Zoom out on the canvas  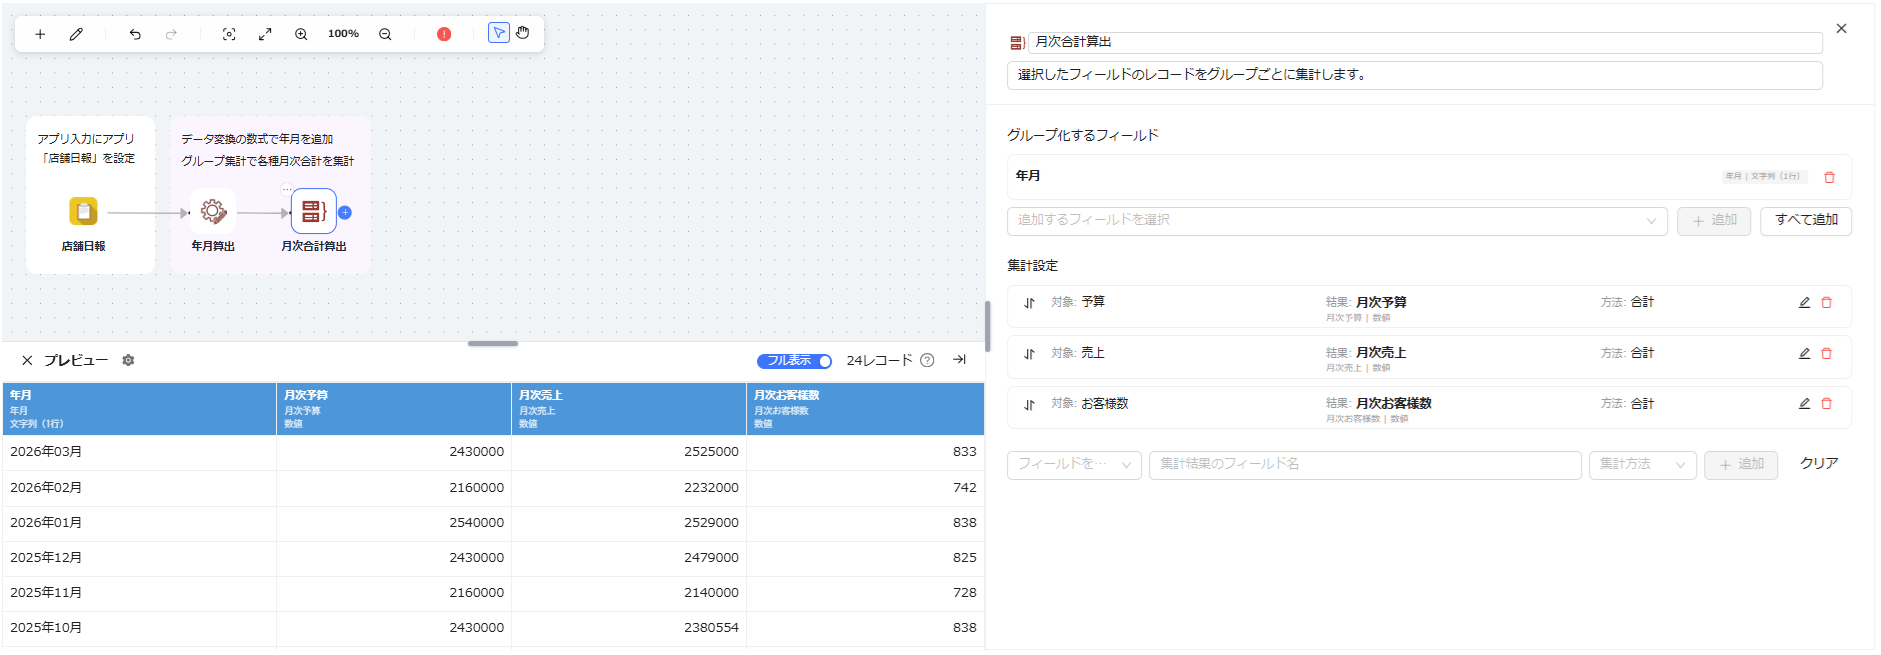click(x=385, y=34)
